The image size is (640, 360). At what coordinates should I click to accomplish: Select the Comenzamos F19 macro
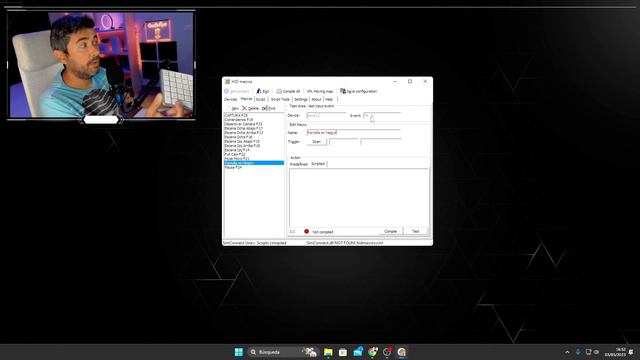(x=254, y=120)
